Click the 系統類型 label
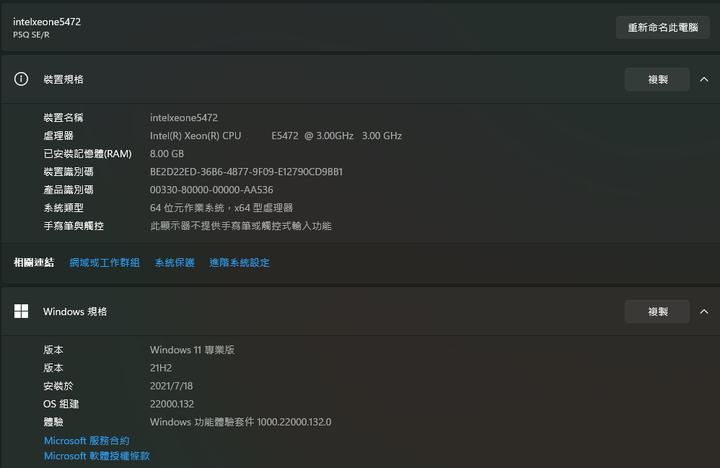720x468 pixels. point(63,208)
